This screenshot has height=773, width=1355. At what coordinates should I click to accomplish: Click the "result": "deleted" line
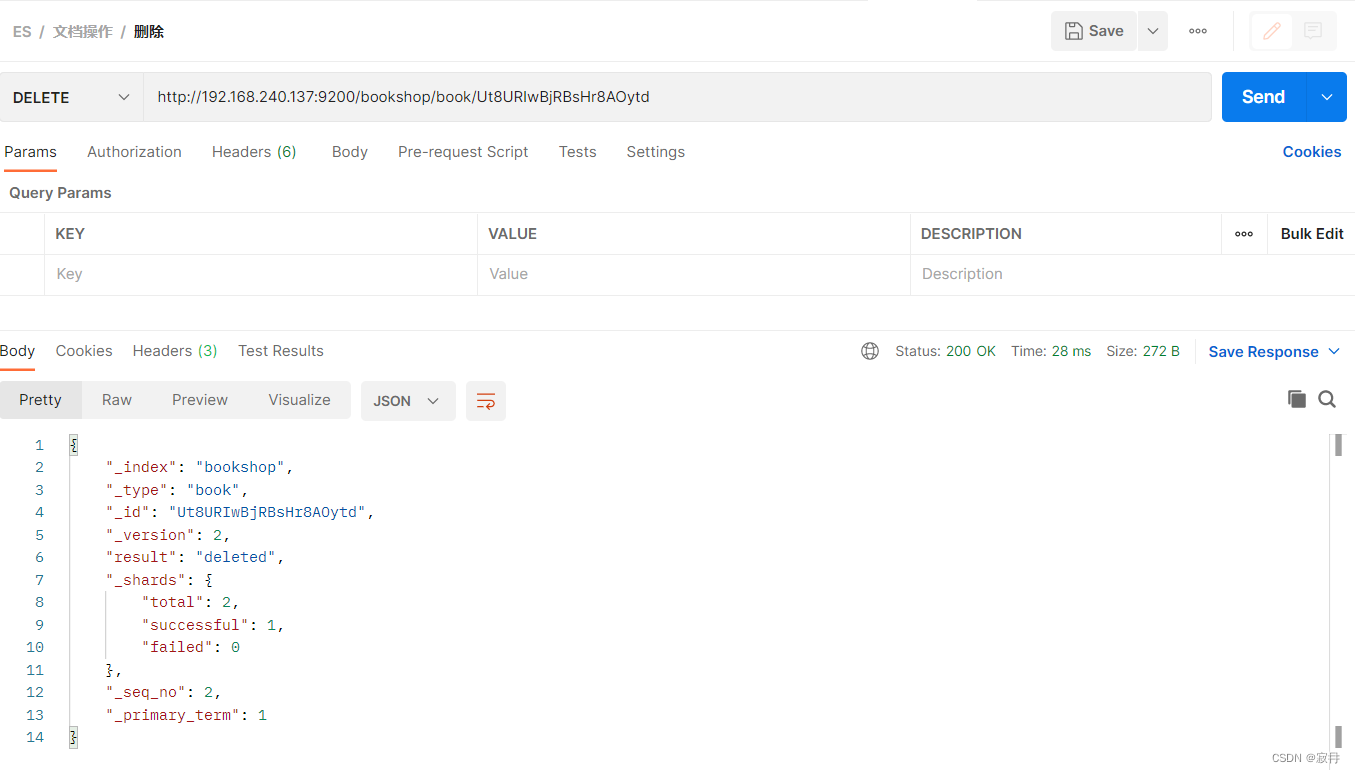pyautogui.click(x=195, y=557)
